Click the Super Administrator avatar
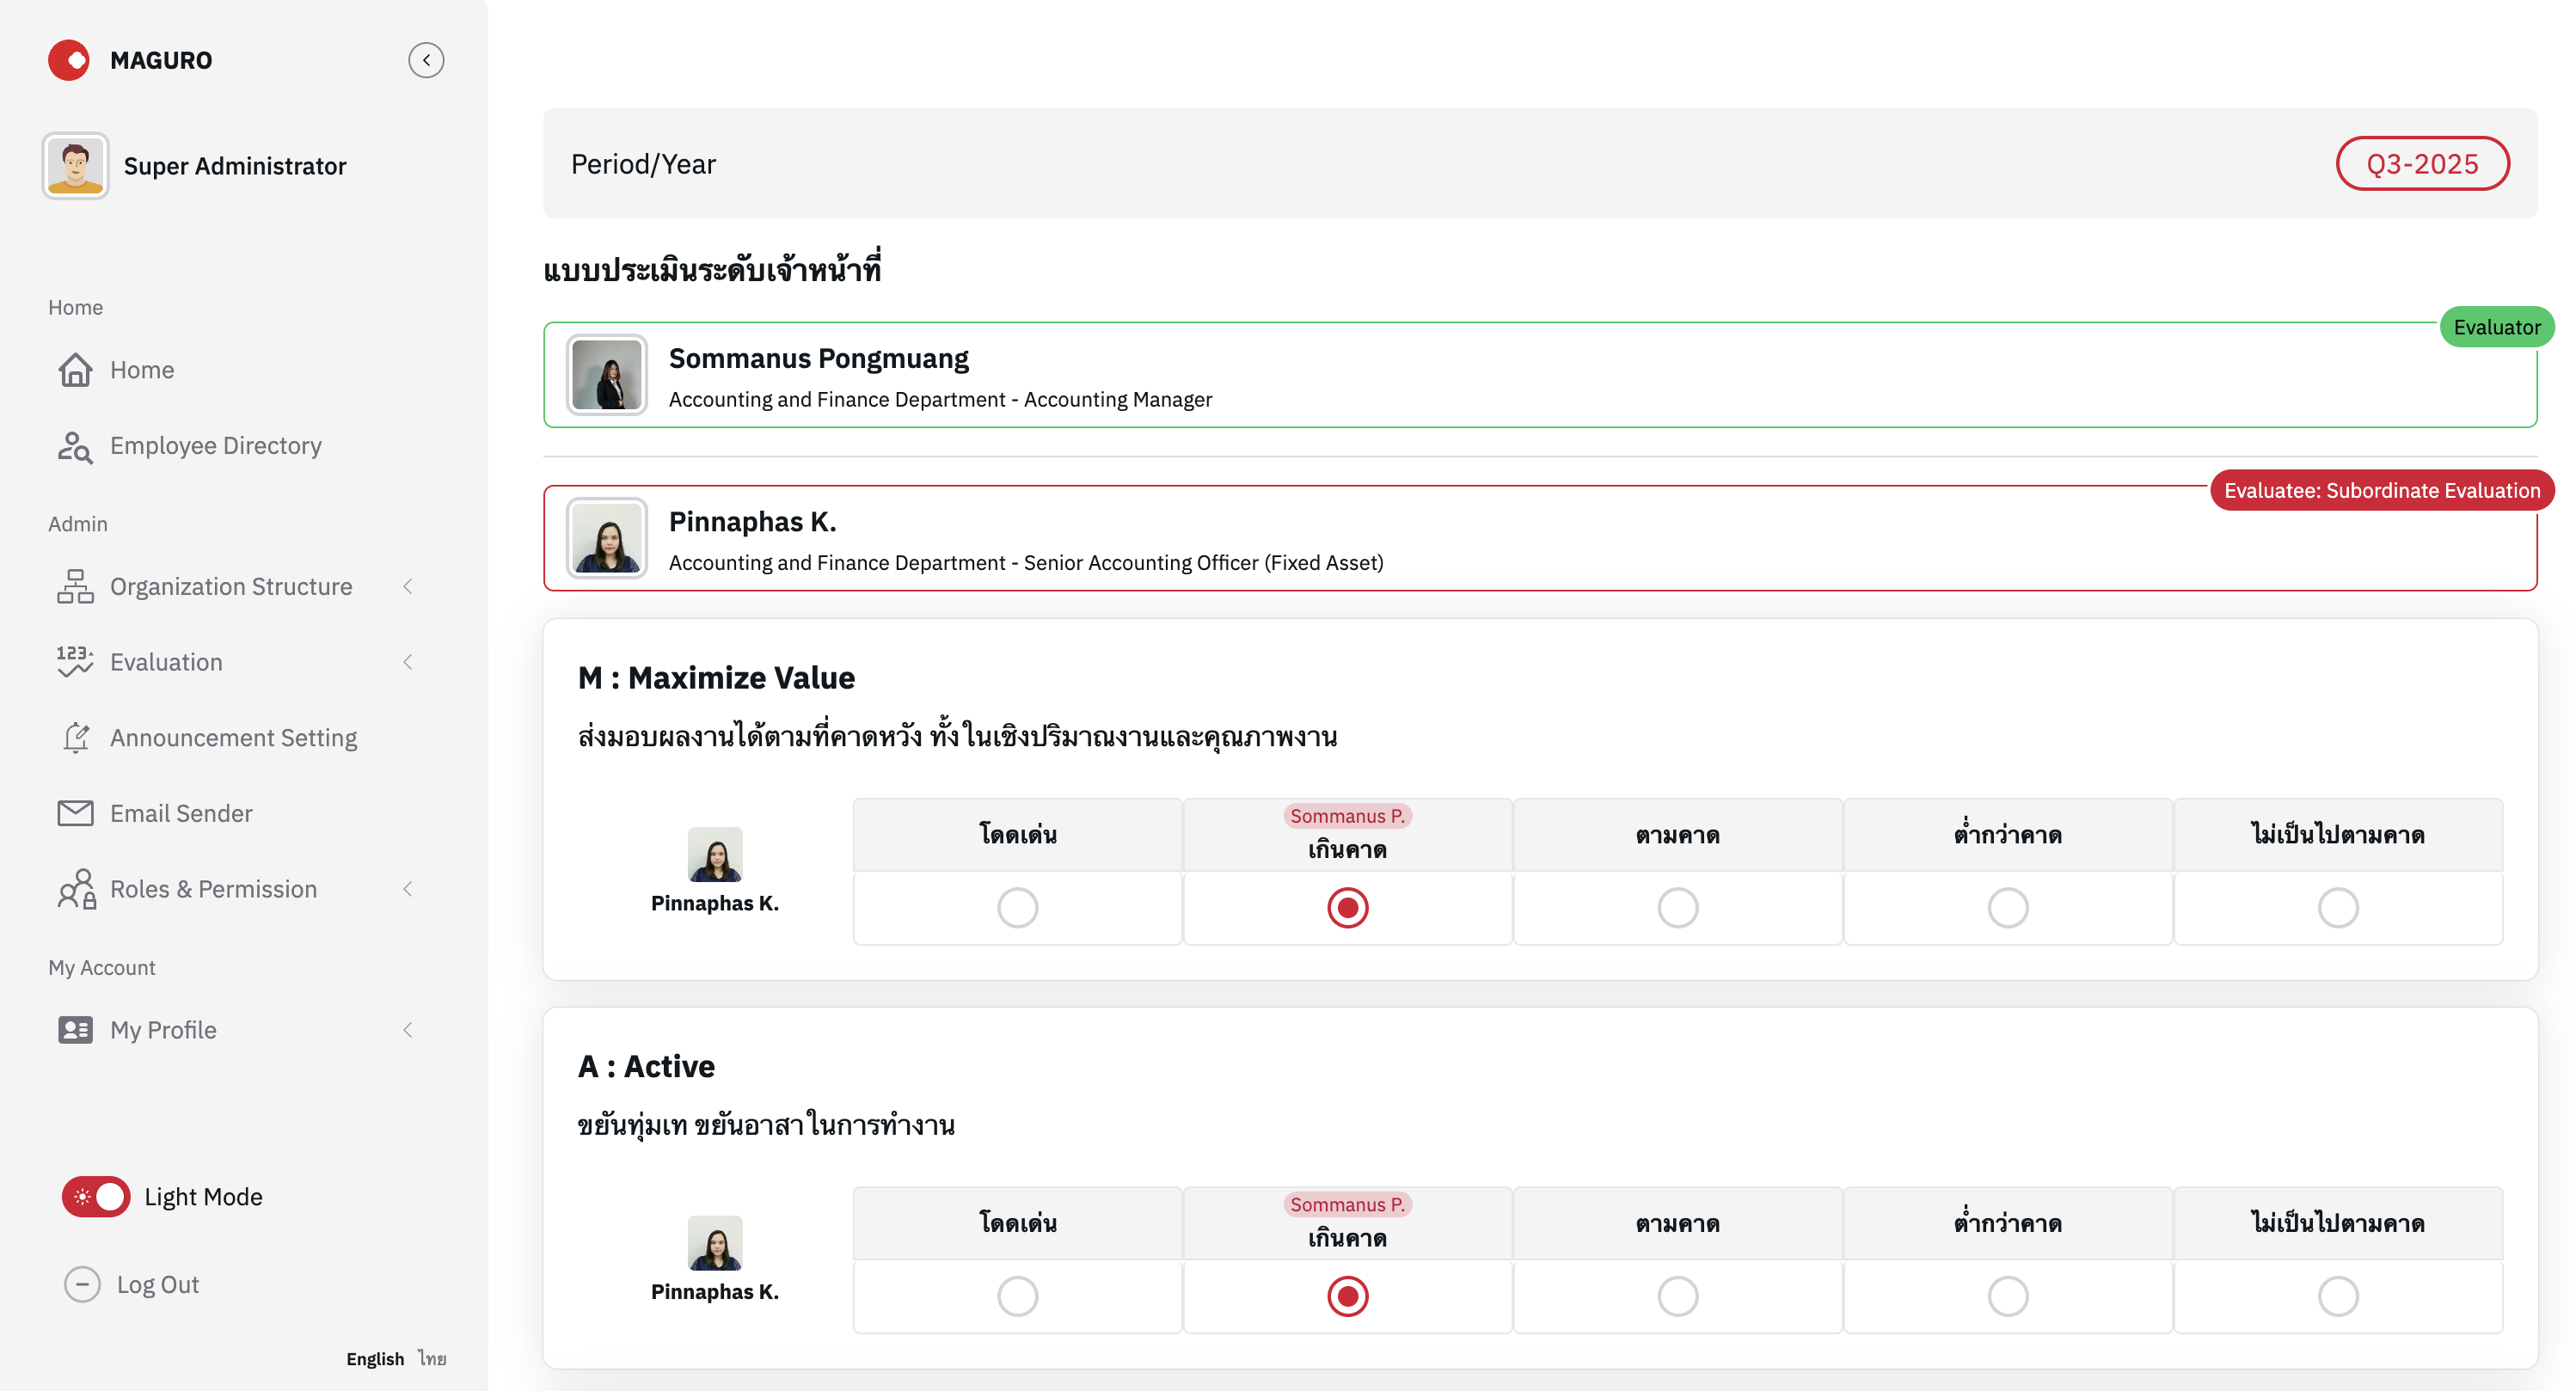The height and width of the screenshot is (1391, 2576). point(75,166)
